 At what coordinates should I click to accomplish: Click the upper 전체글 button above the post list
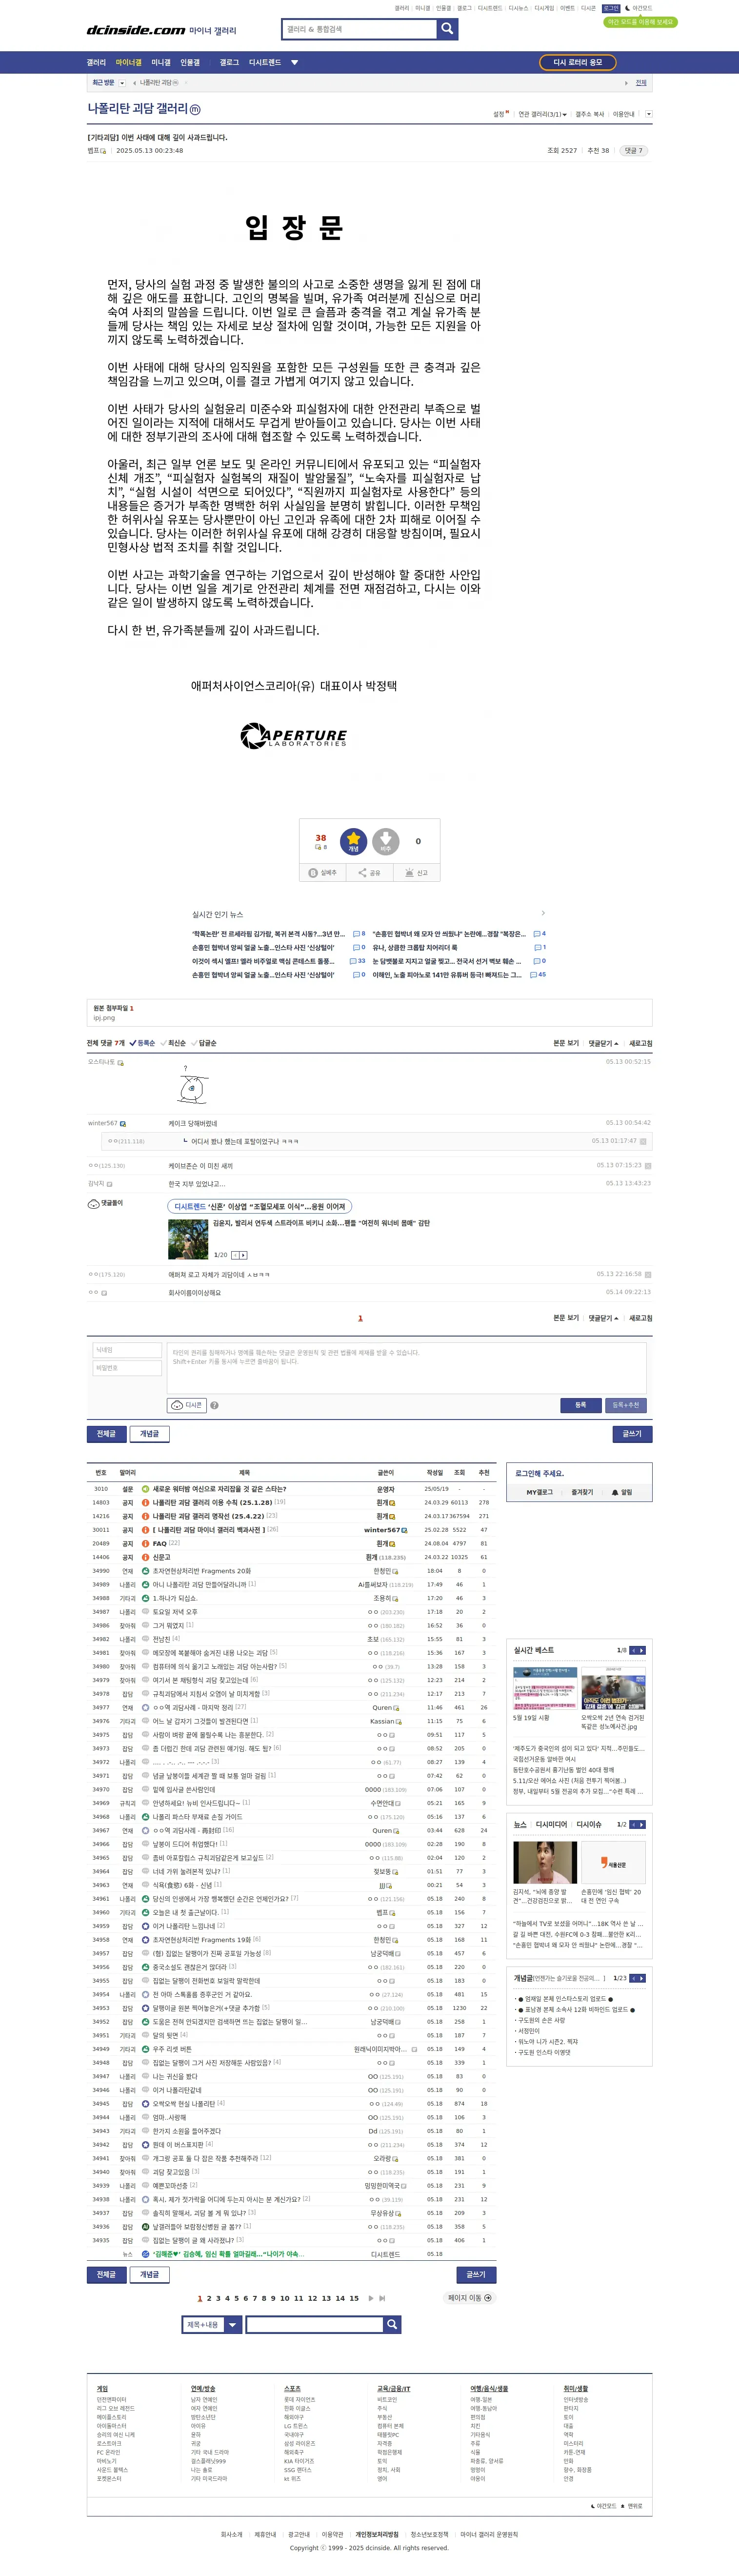click(x=106, y=1433)
